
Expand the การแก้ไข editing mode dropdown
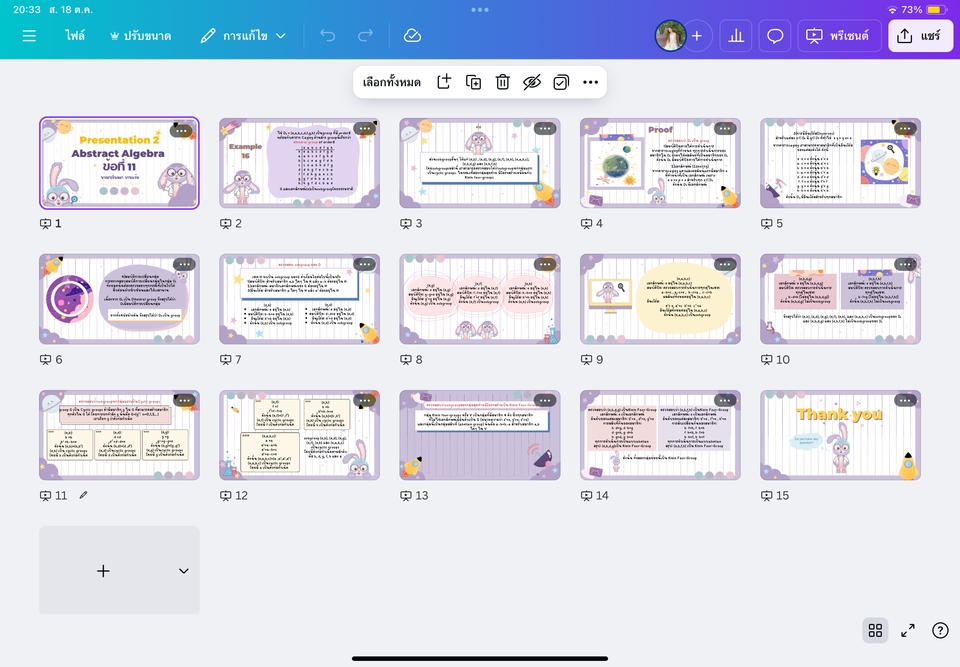tap(243, 36)
